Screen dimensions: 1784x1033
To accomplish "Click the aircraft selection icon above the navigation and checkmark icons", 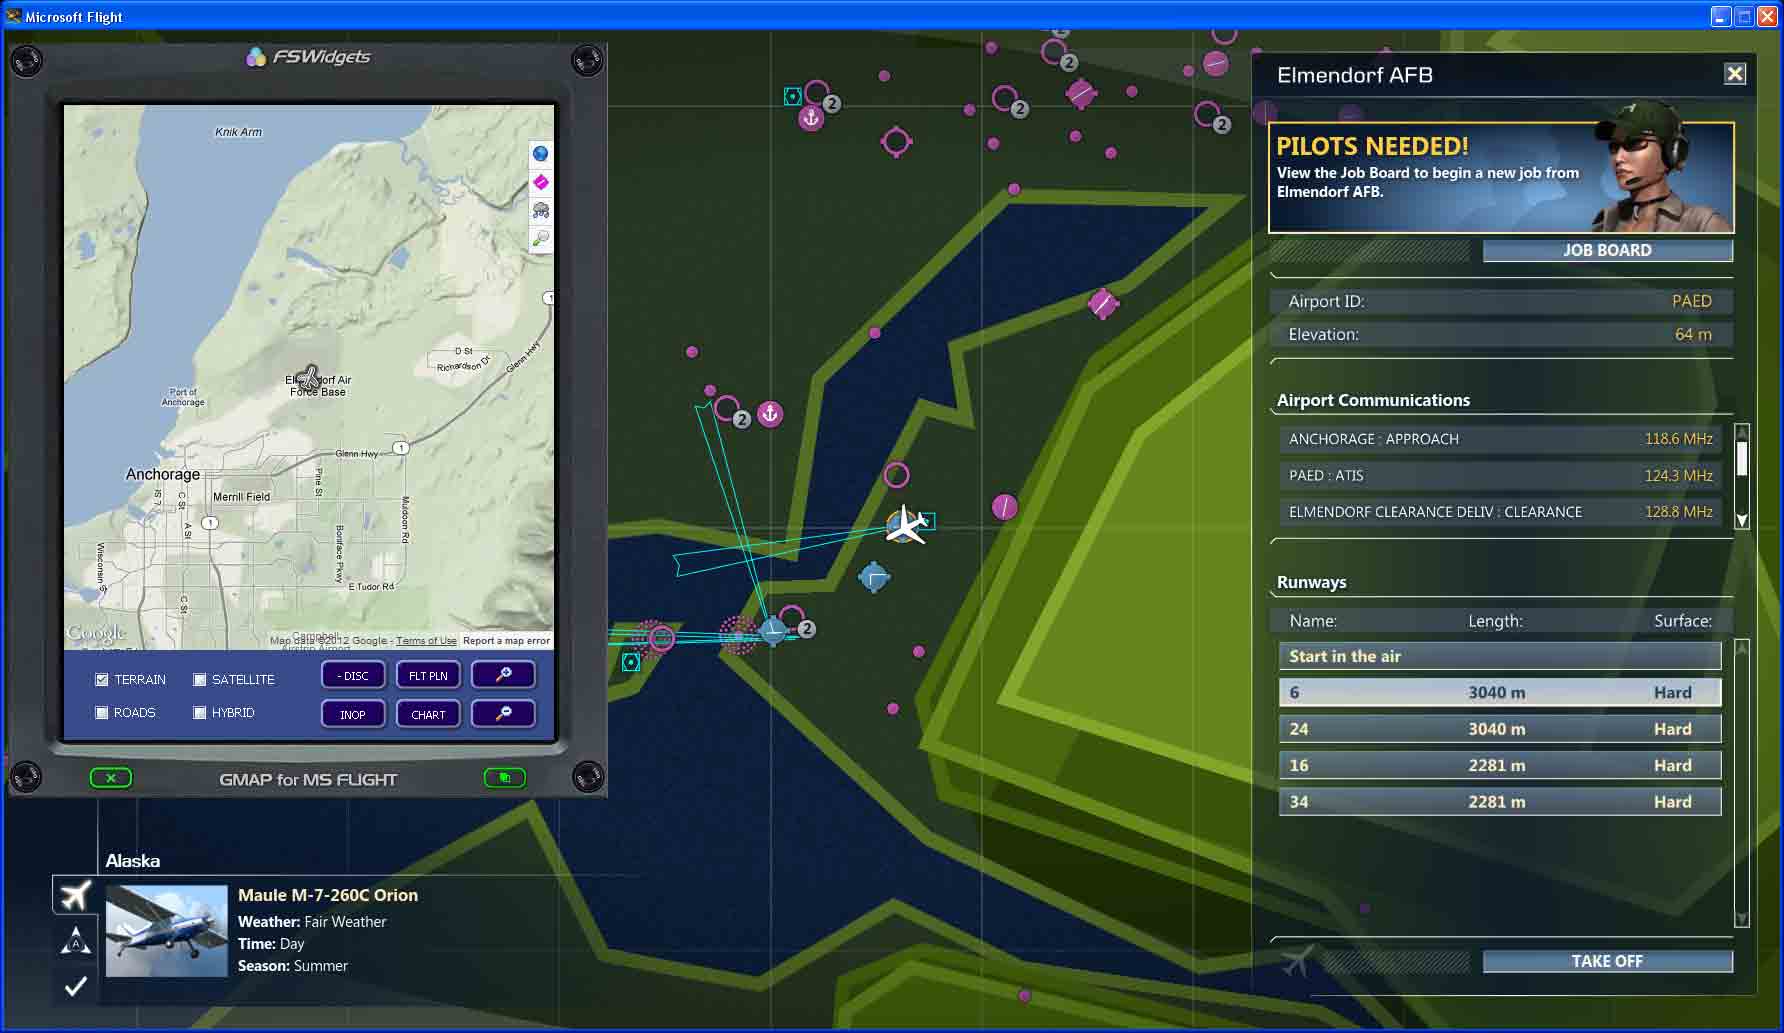I will click(75, 895).
